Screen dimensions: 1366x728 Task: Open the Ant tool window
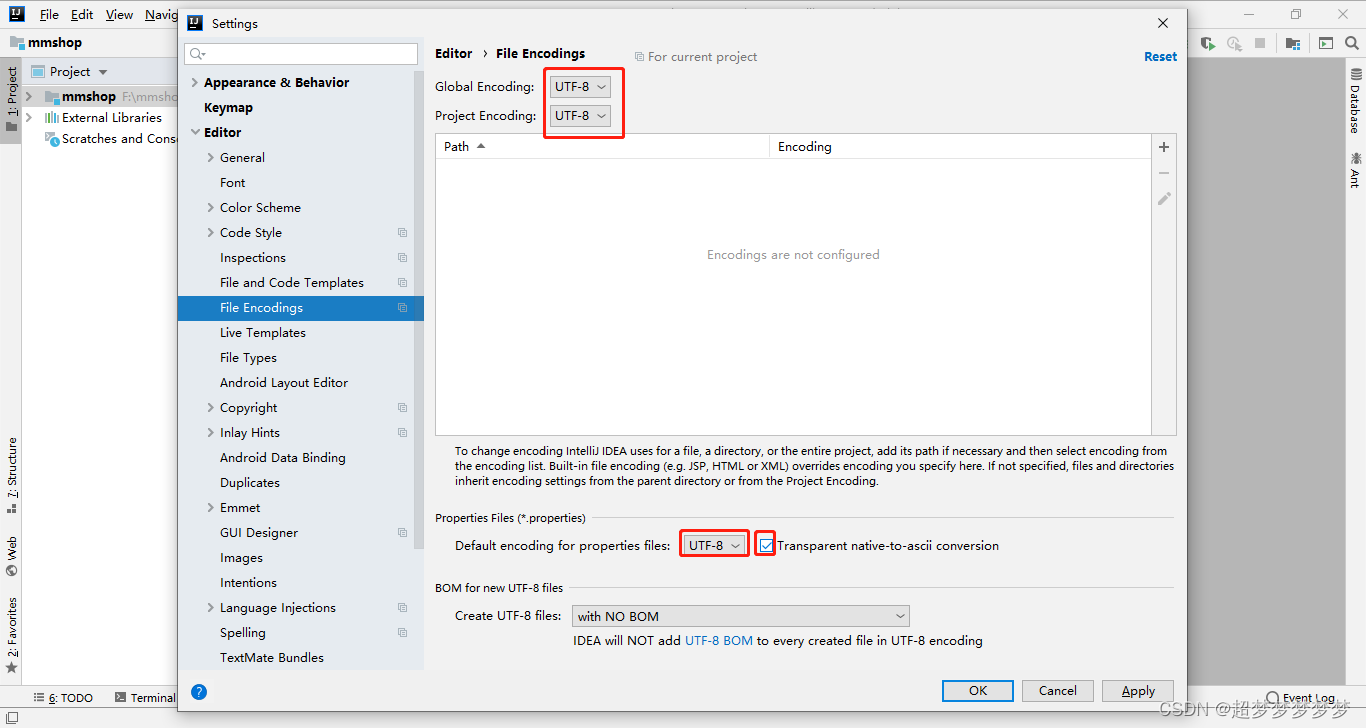pos(1356,169)
